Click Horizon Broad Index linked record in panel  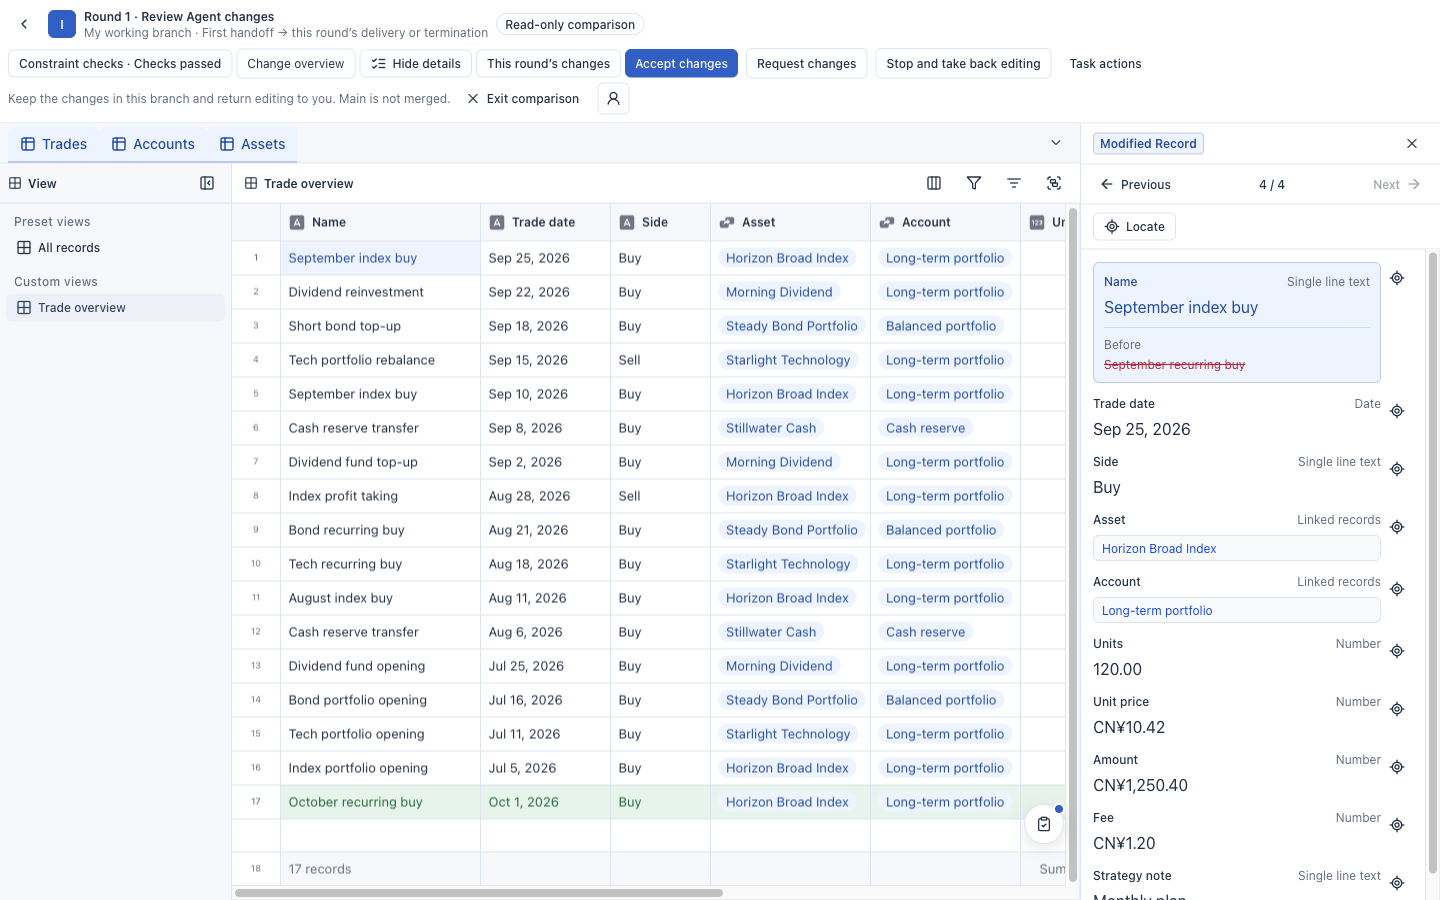[x=1236, y=549]
